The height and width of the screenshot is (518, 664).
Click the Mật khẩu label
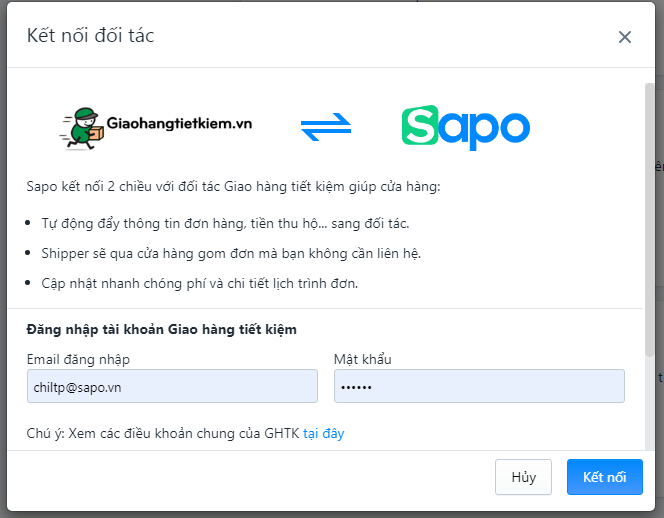[362, 360]
